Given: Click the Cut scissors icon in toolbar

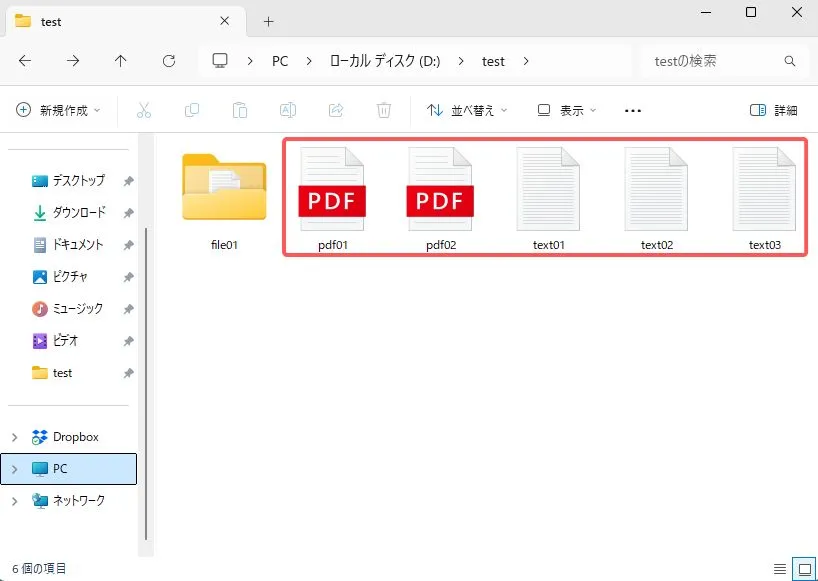Looking at the screenshot, I should tap(144, 110).
